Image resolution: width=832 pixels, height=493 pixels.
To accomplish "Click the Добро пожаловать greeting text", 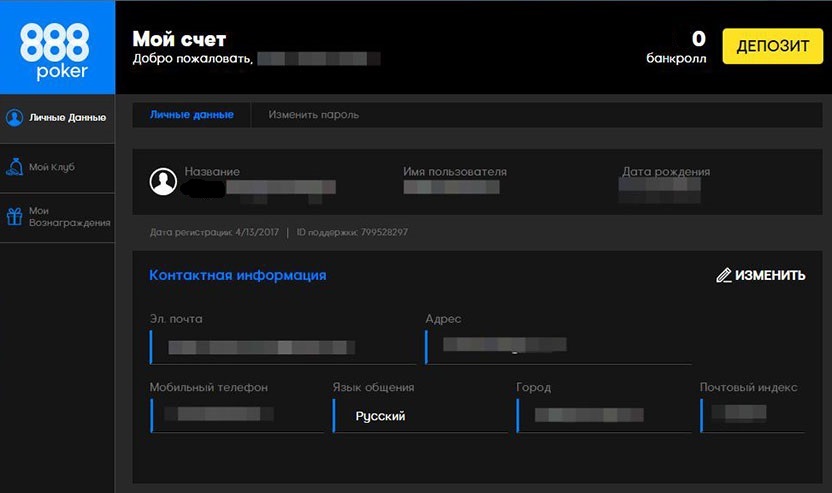I will point(193,58).
